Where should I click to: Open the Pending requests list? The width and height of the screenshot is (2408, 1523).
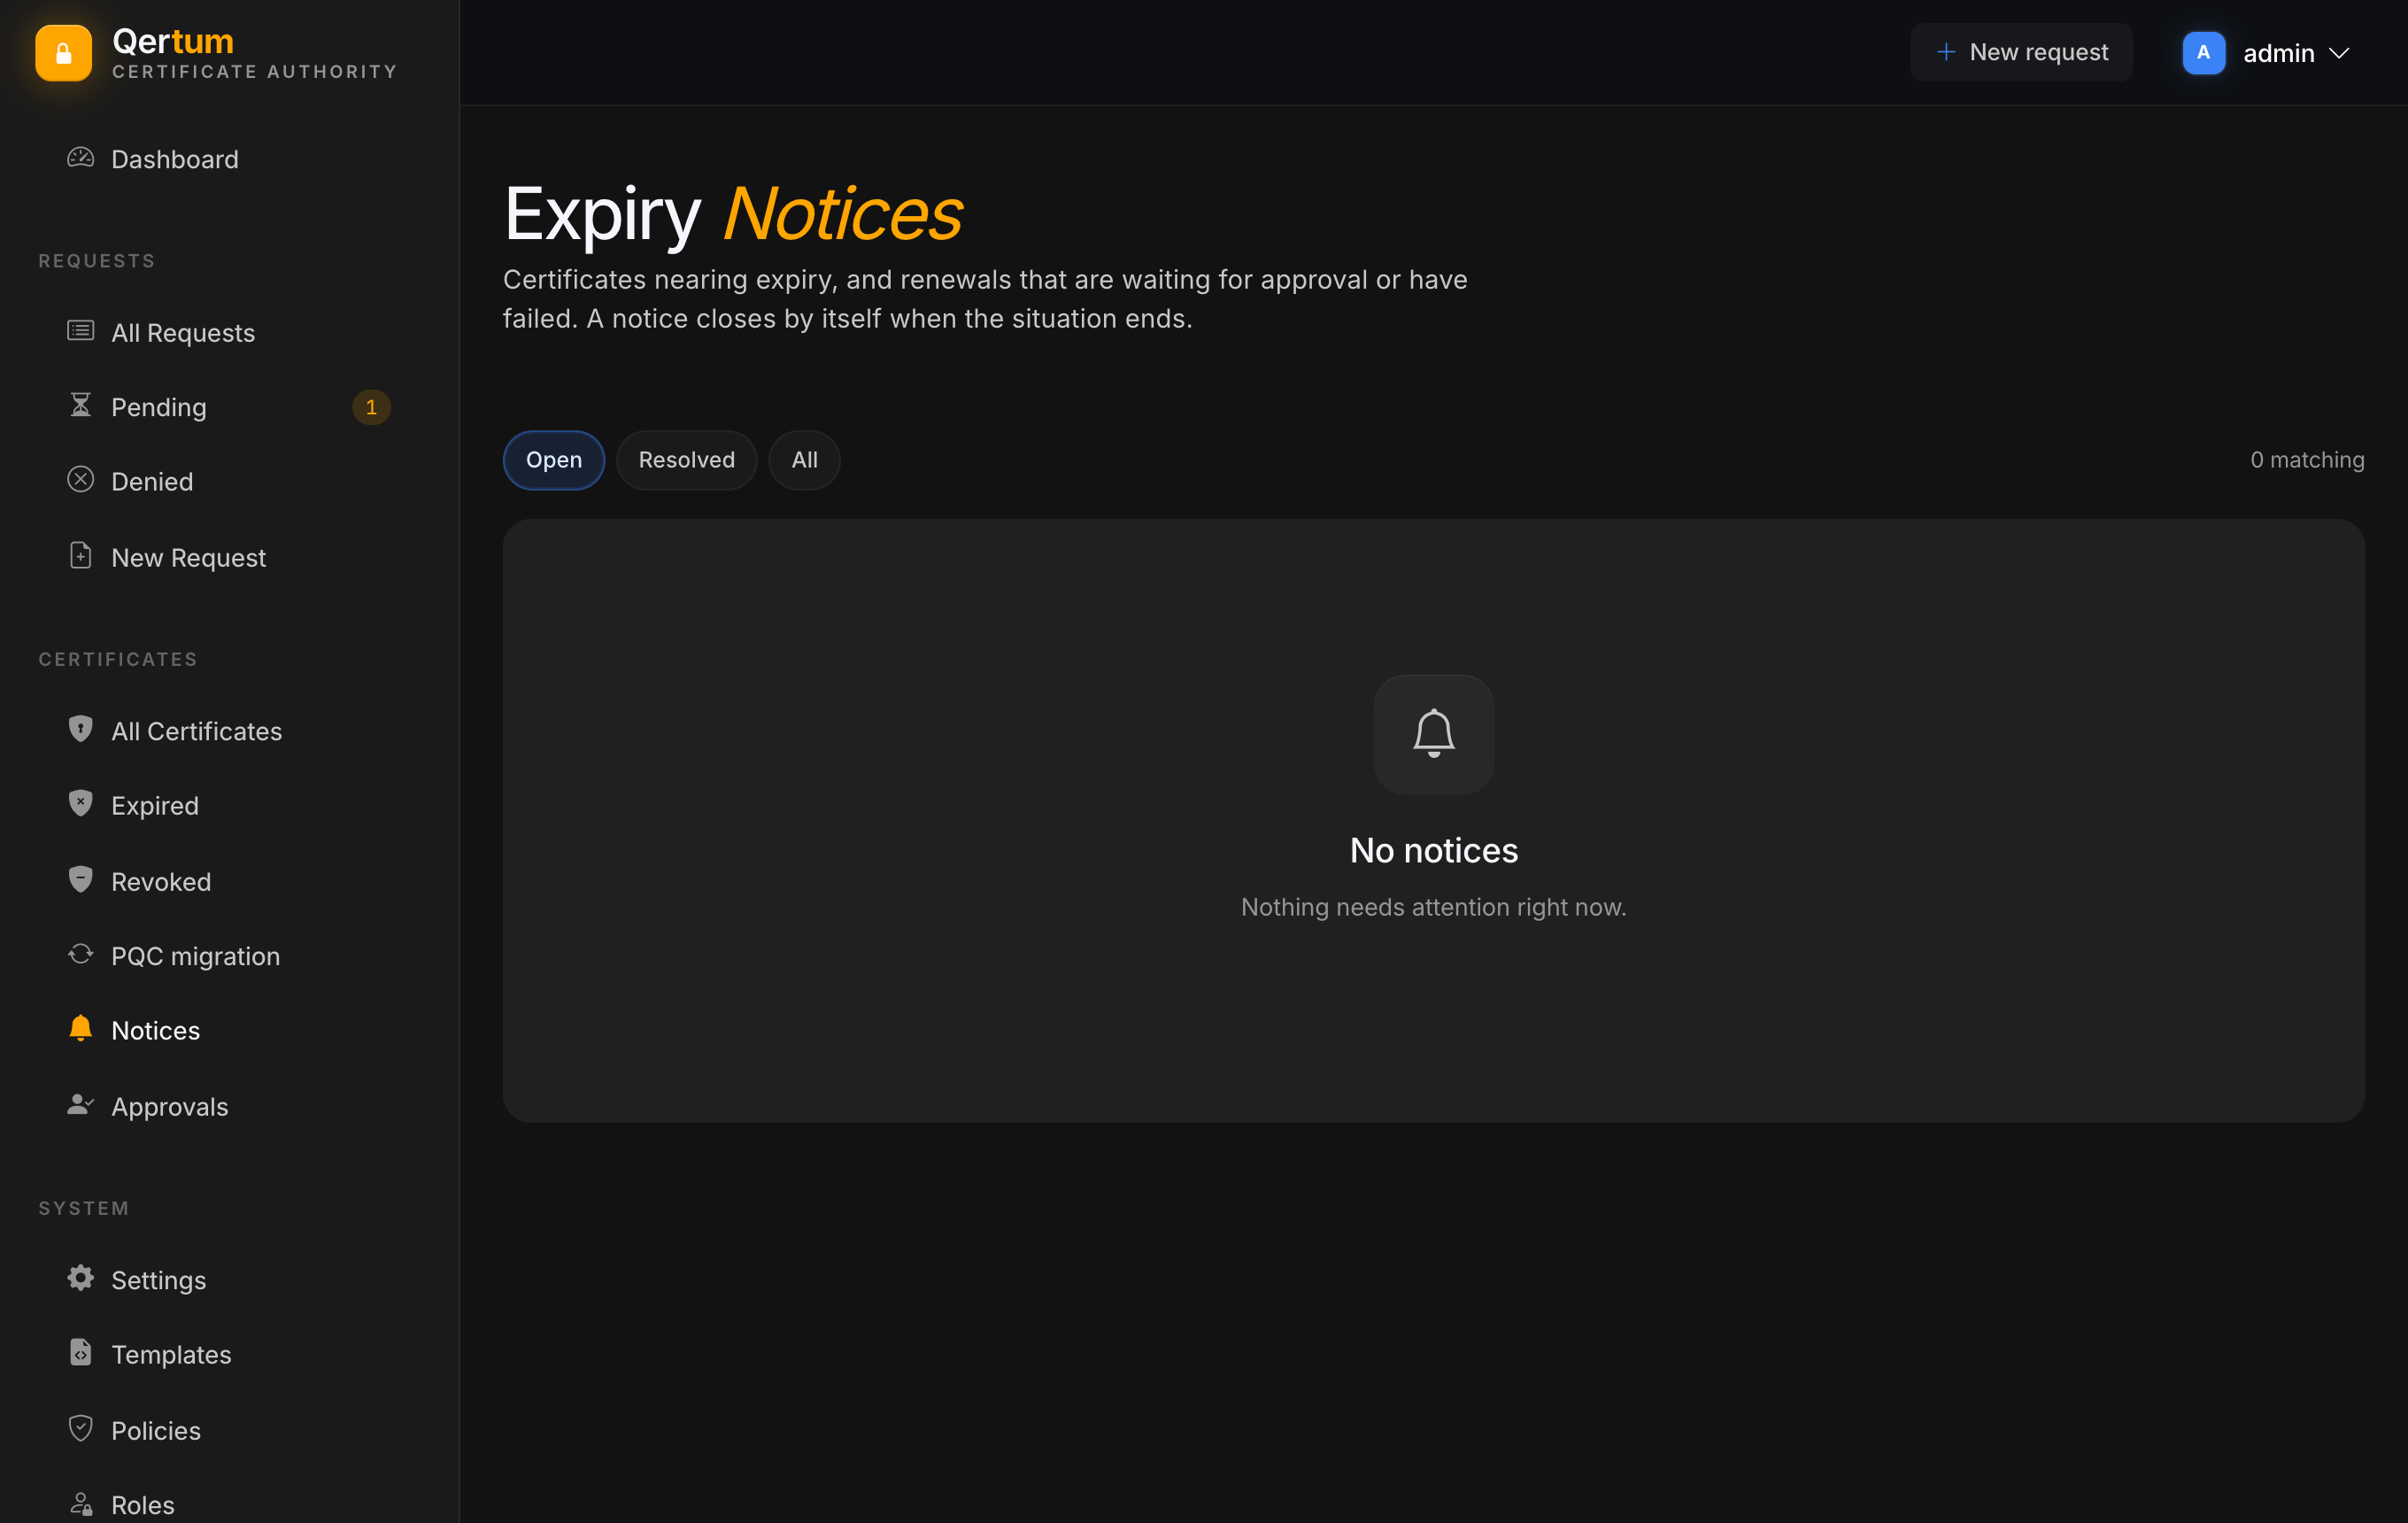coord(229,407)
